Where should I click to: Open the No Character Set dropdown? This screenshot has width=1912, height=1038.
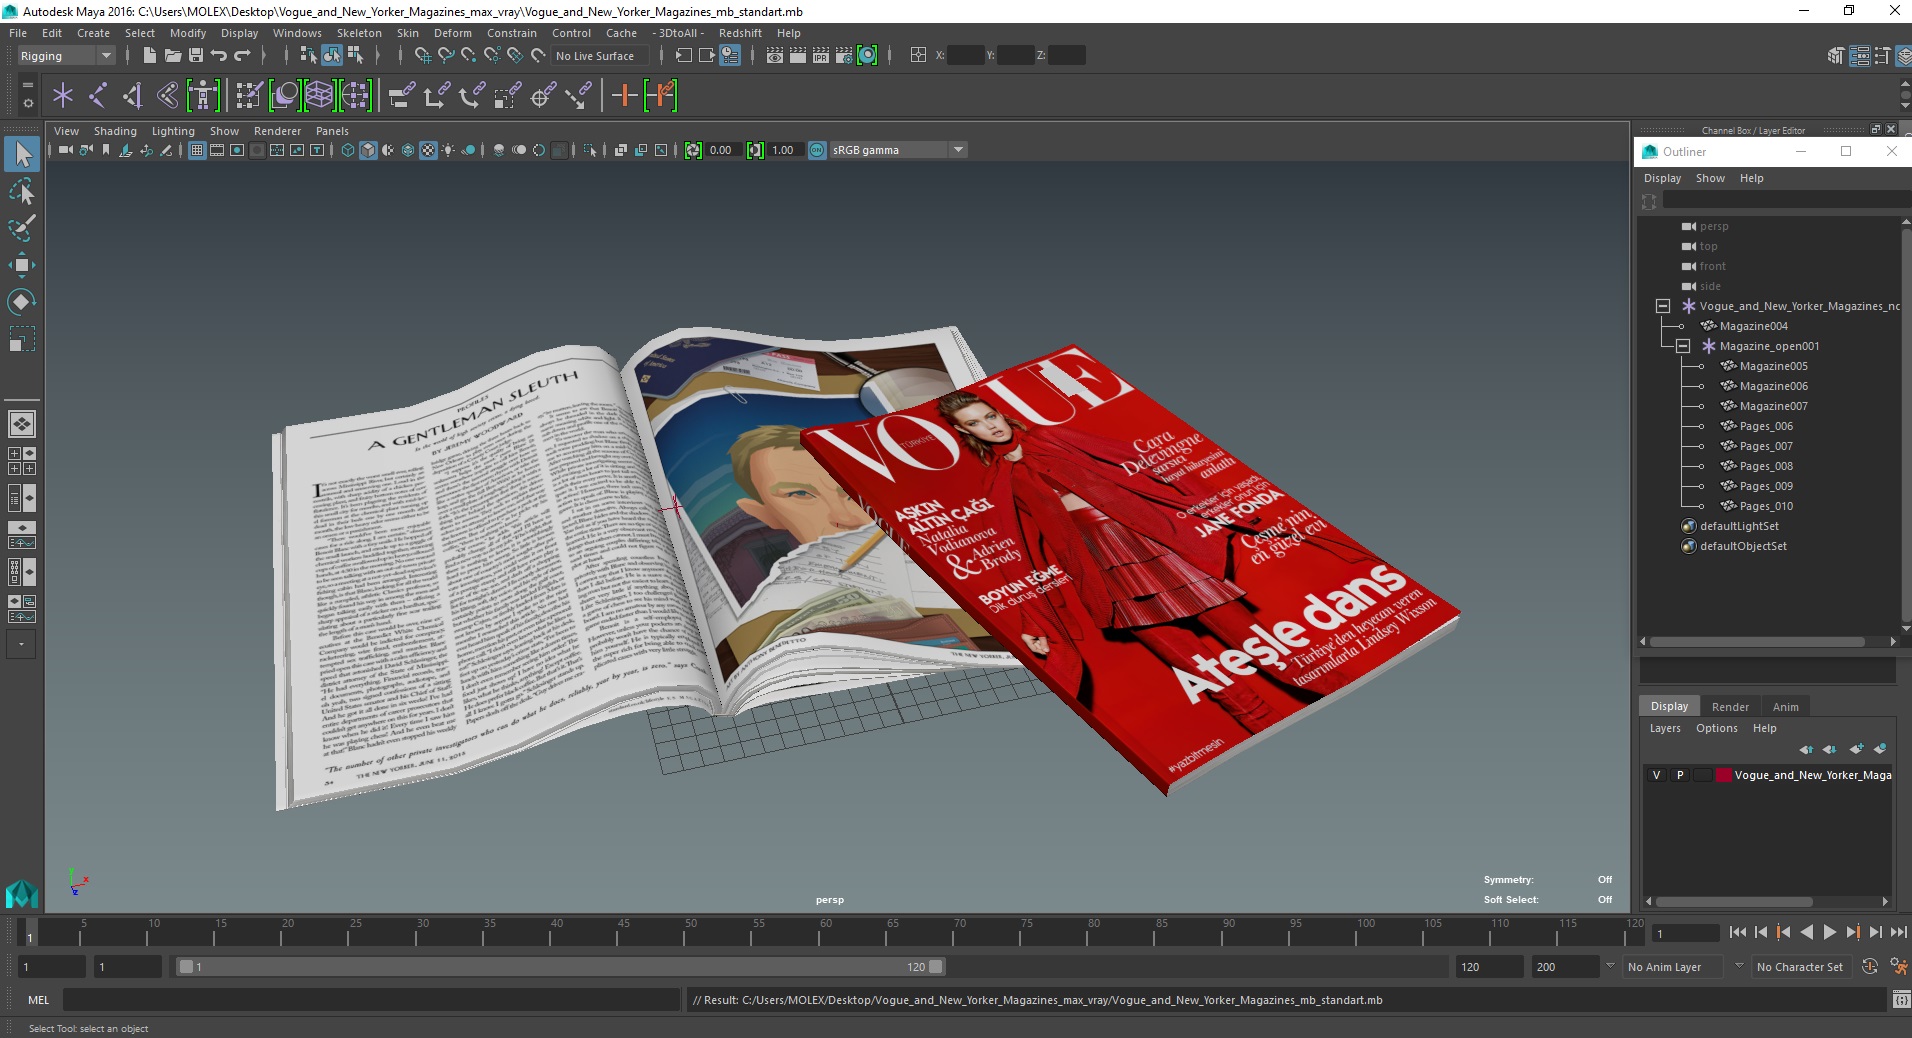coord(1803,967)
